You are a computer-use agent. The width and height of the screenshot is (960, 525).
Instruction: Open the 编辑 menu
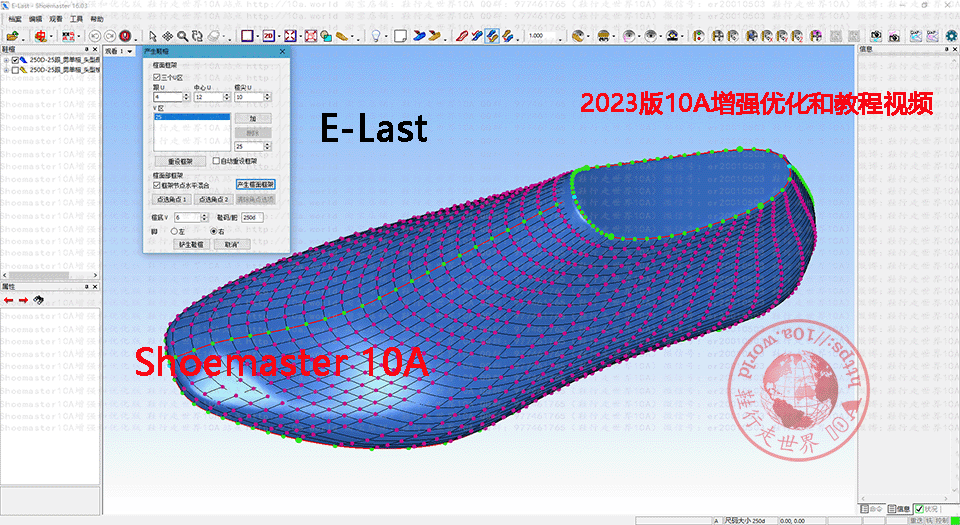[x=35, y=19]
